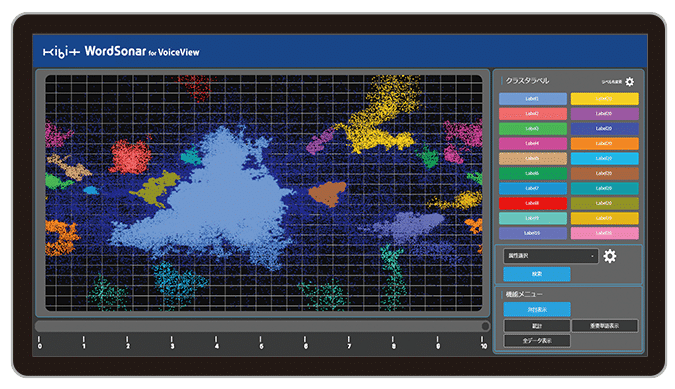Expand the 属性選択 dropdown
The image size is (675, 389).
551,256
